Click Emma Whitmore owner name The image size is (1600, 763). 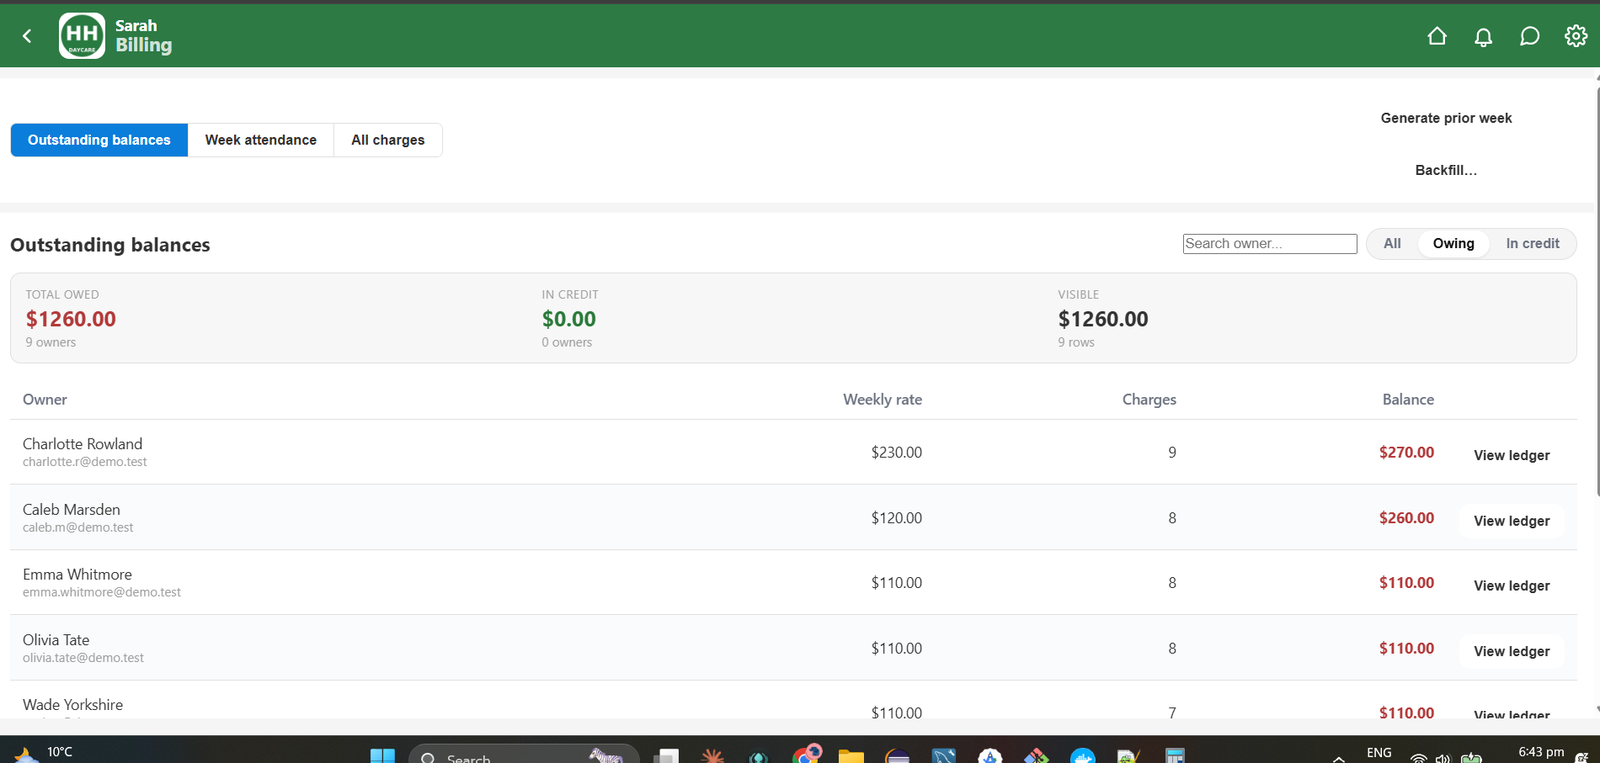(x=77, y=574)
